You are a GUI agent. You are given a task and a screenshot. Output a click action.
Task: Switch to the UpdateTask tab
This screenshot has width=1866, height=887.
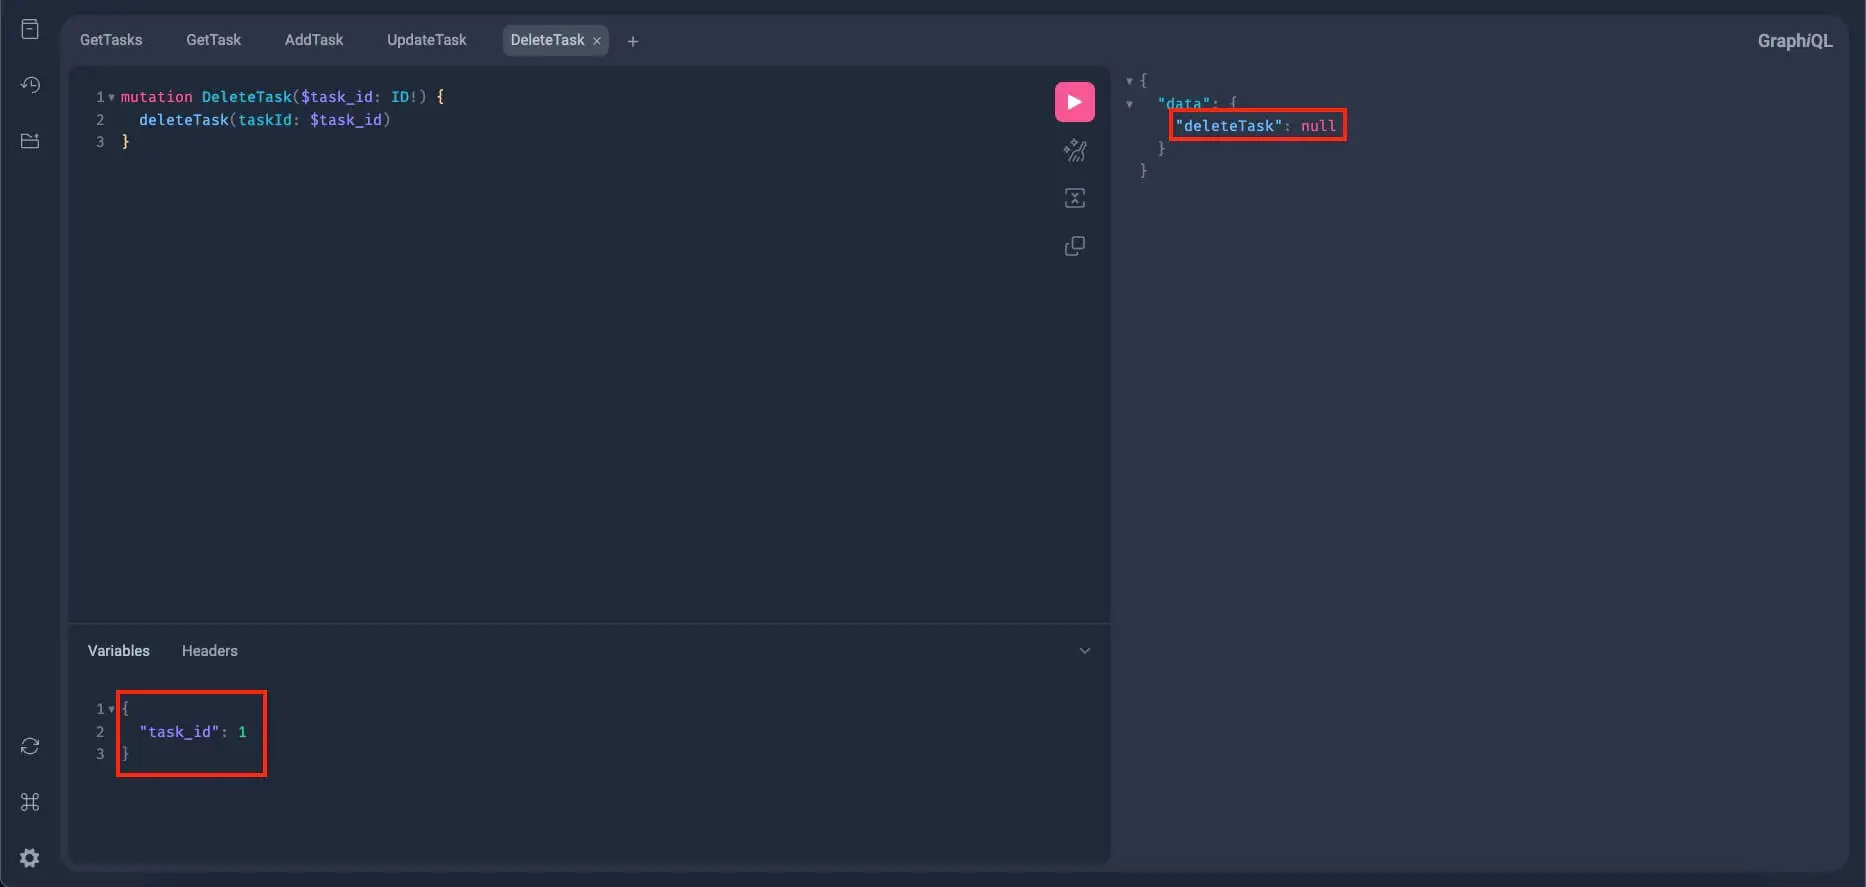(426, 40)
